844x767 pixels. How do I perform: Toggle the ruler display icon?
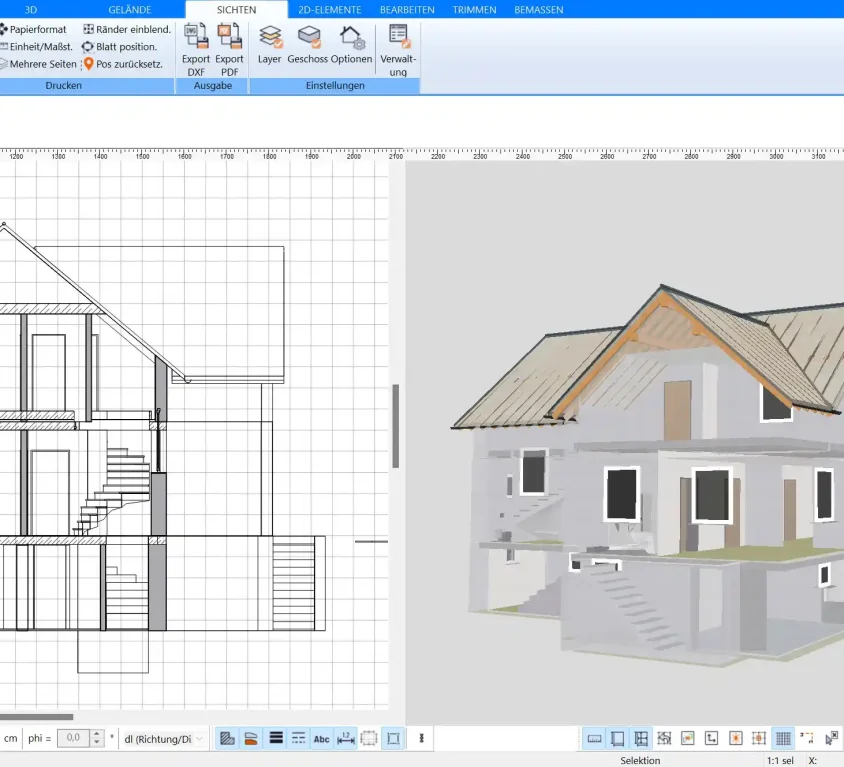click(594, 738)
